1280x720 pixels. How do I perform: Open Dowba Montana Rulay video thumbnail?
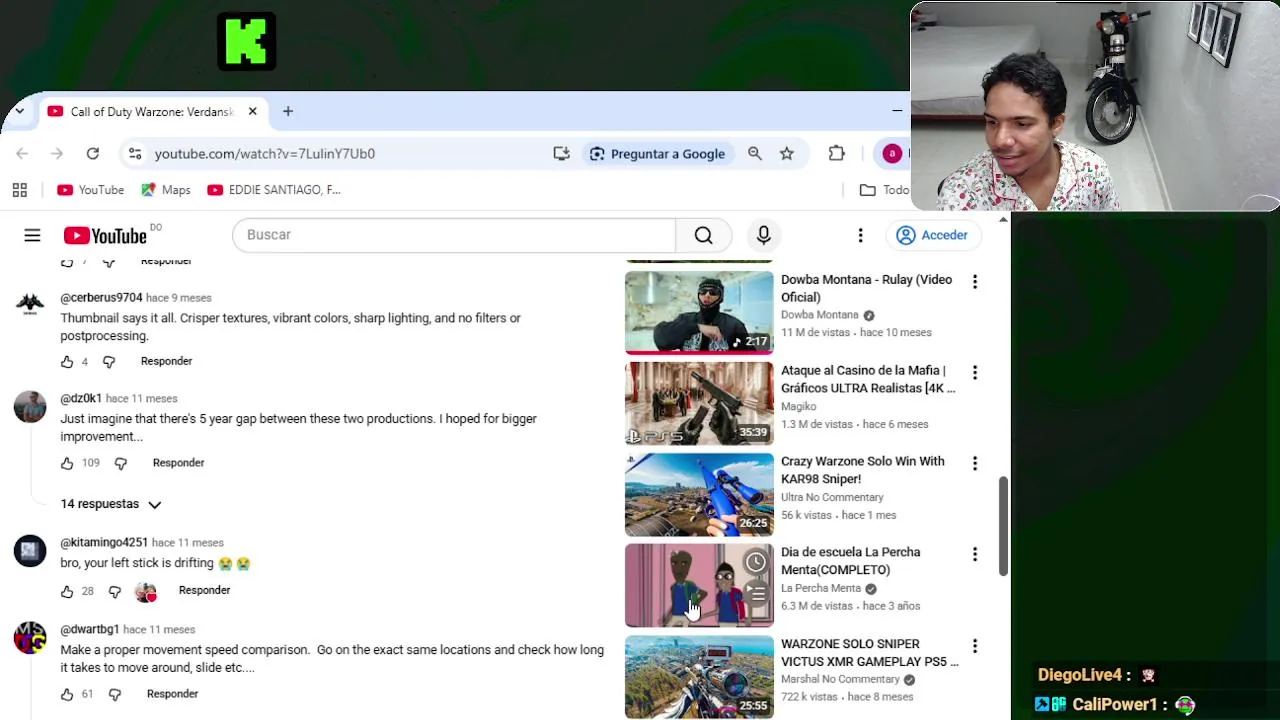pyautogui.click(x=699, y=312)
